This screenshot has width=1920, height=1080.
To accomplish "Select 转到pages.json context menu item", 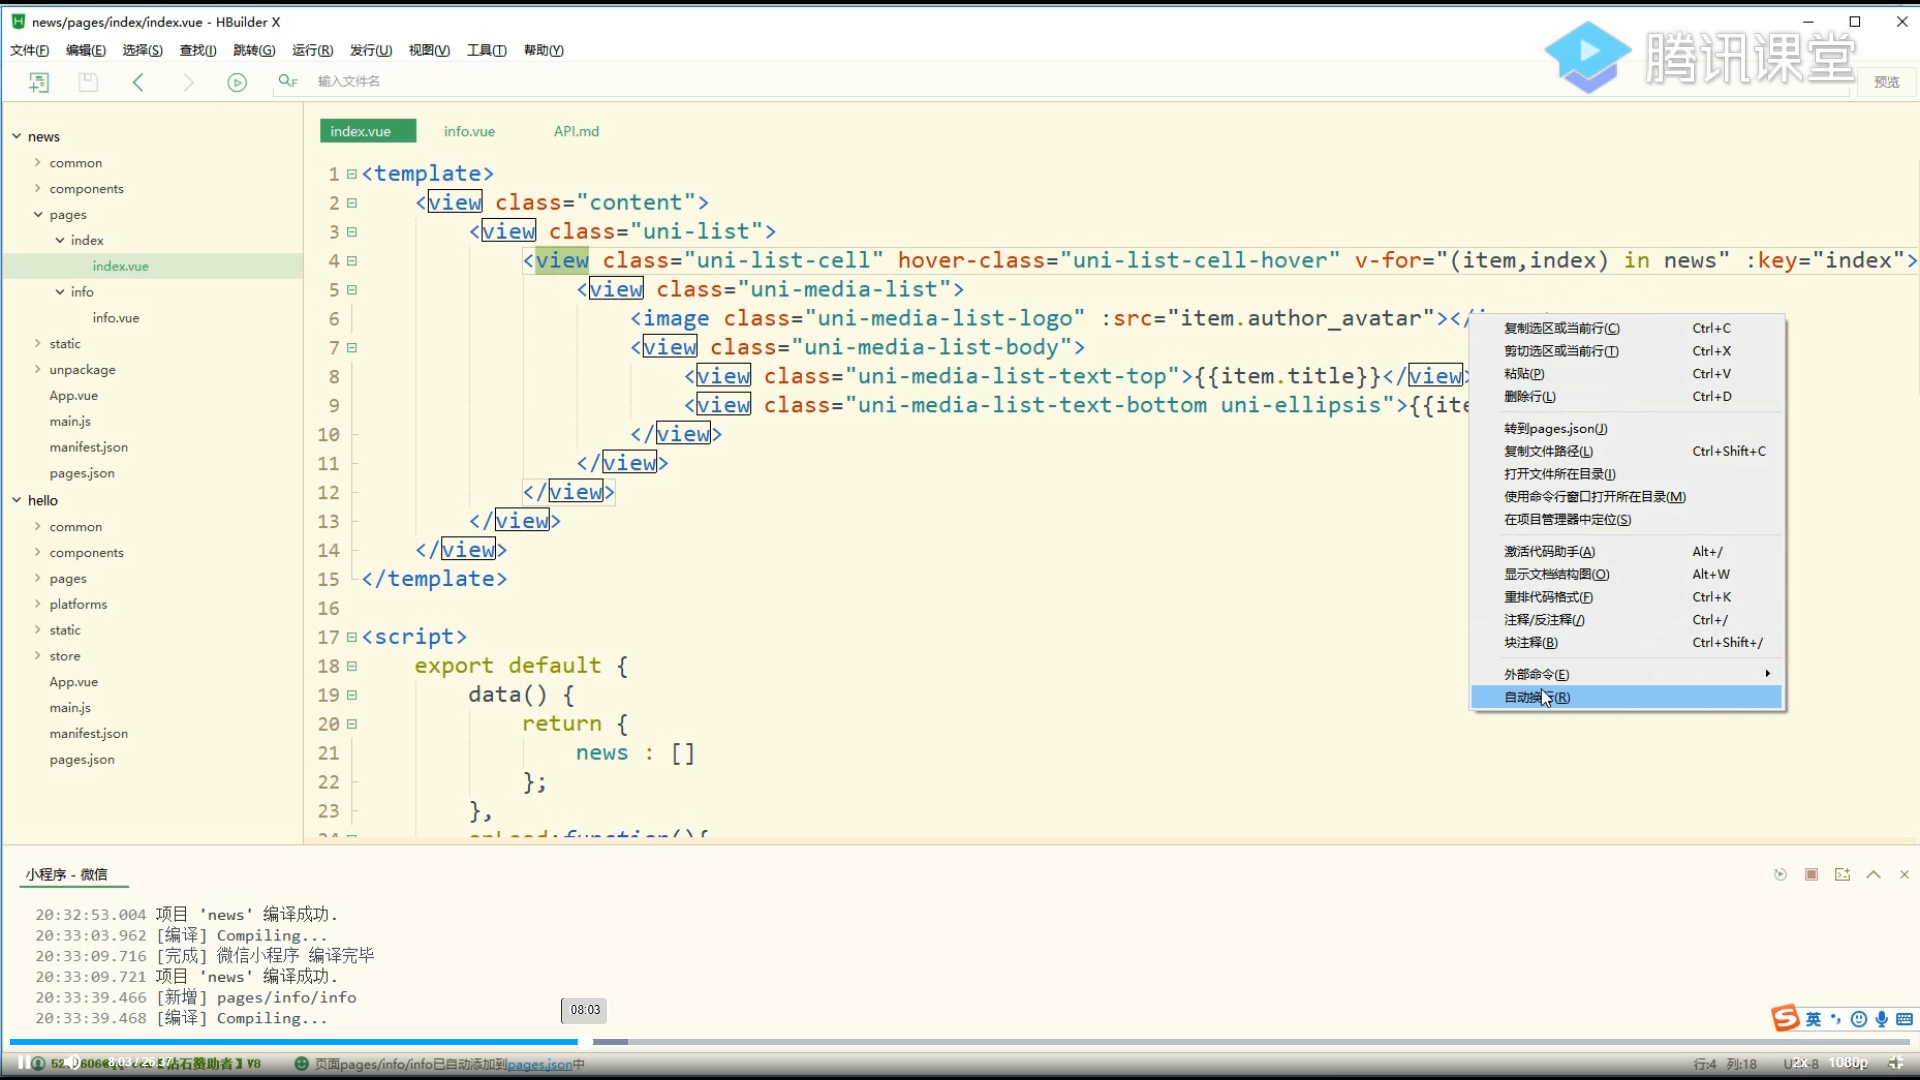I will pos(1555,428).
